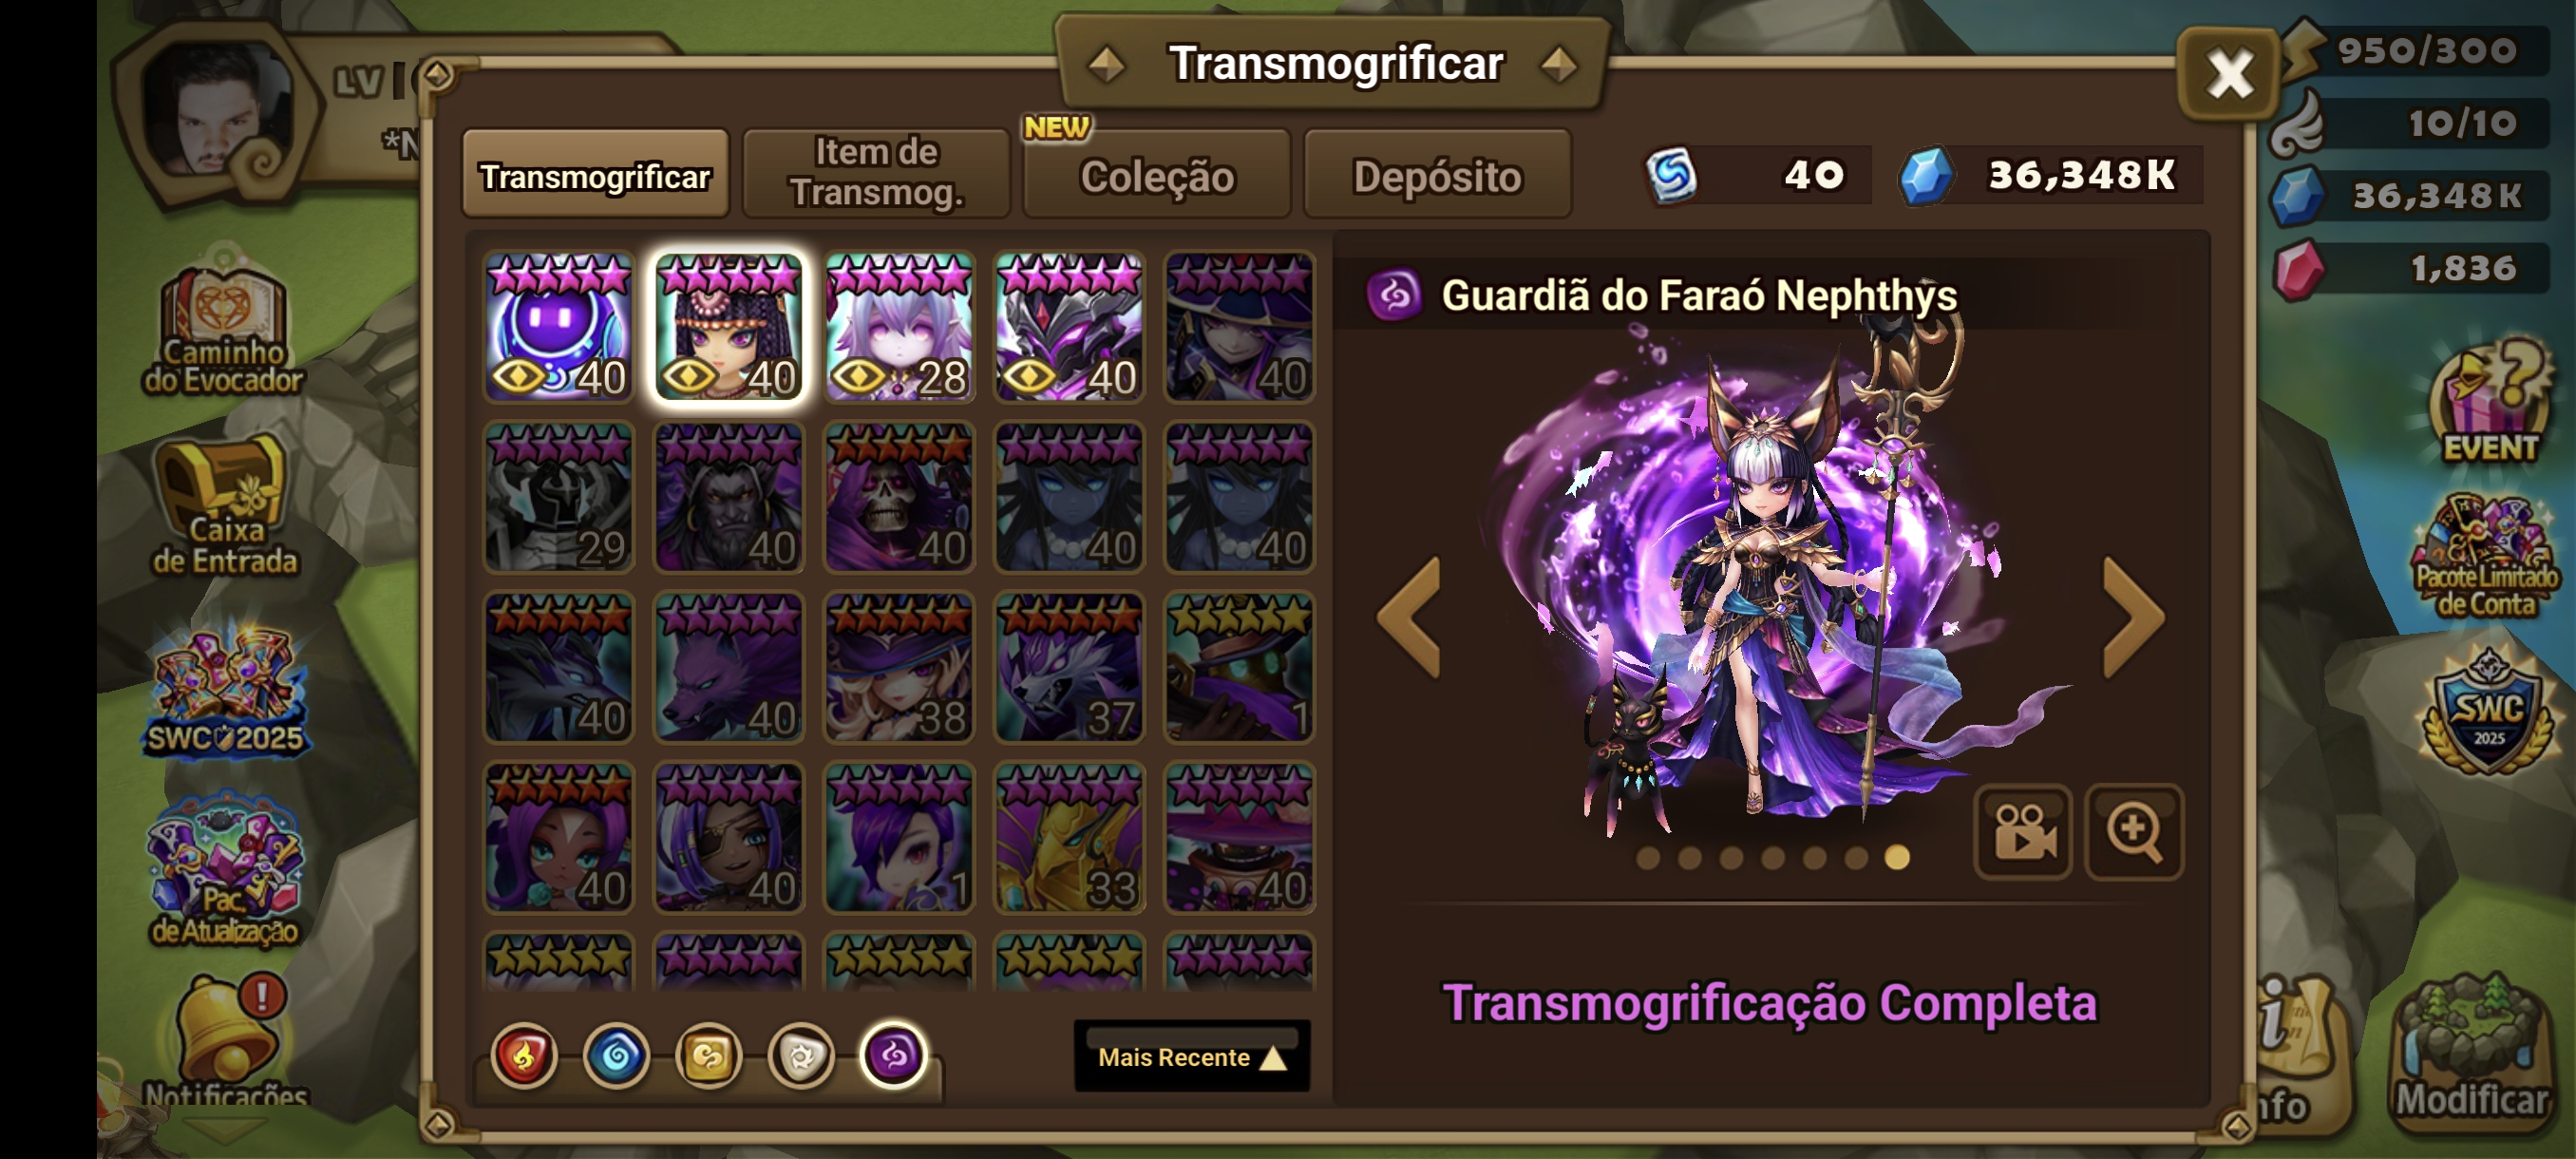Zoom into skin with magnifier icon

point(2133,831)
